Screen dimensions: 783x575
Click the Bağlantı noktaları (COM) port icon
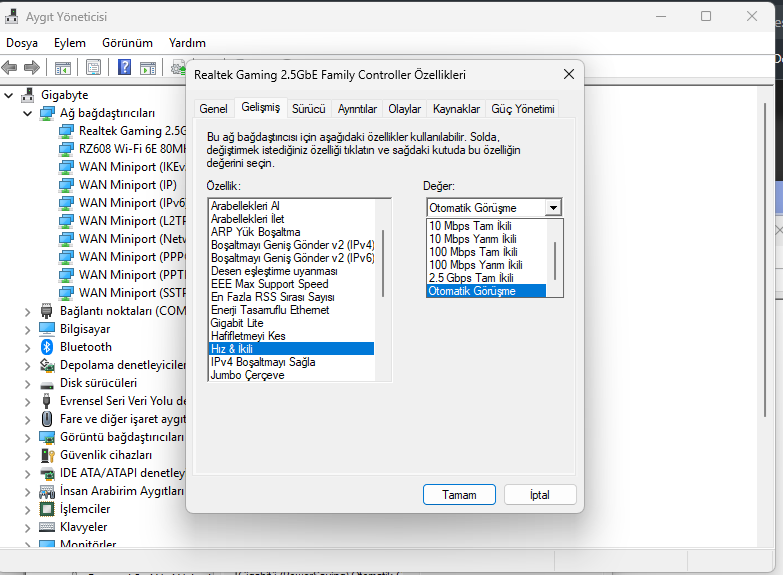47,311
